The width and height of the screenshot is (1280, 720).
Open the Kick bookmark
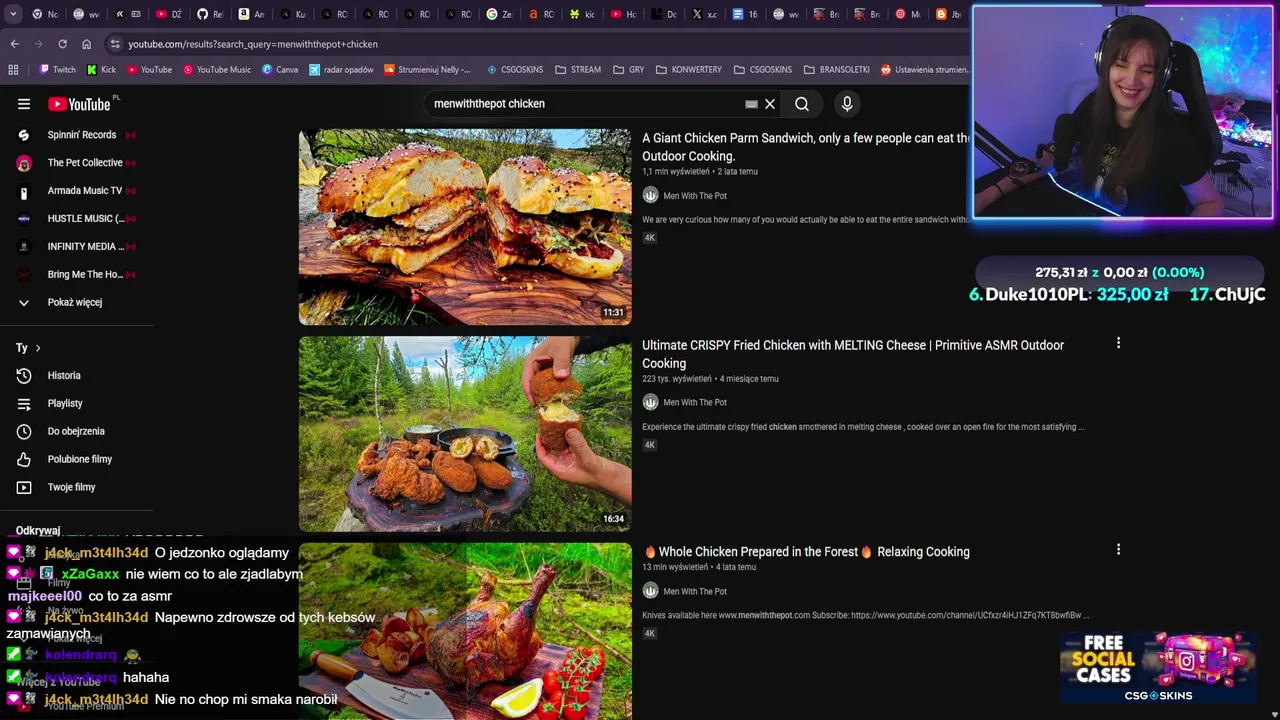(101, 70)
